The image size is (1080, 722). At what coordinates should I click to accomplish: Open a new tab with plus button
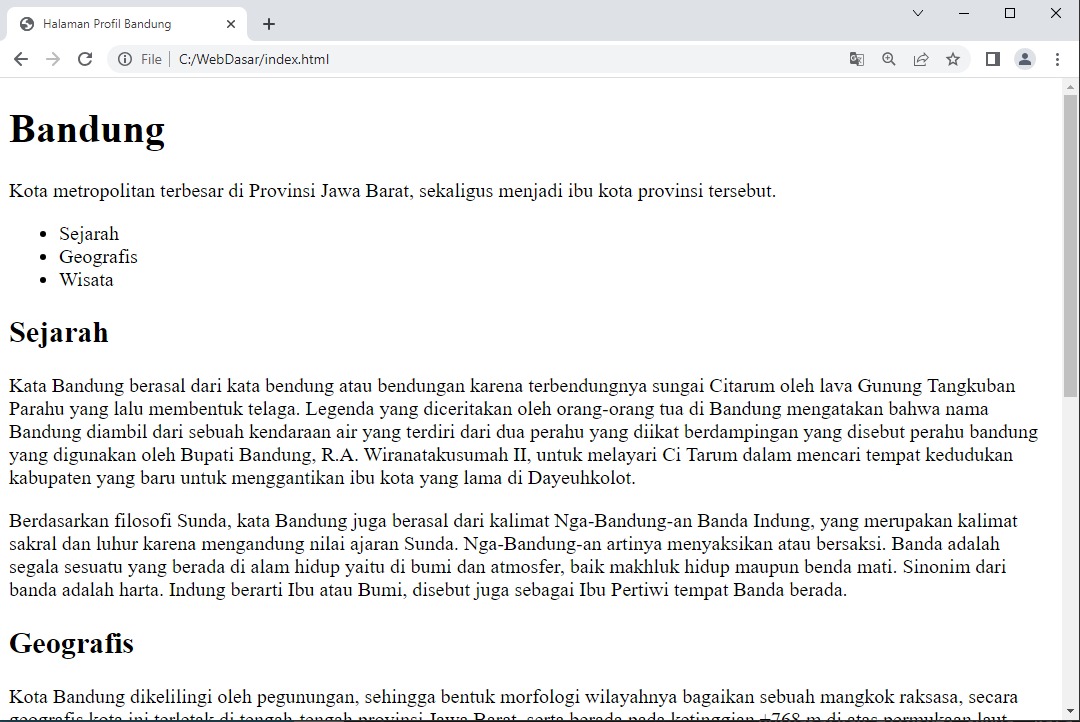pos(269,24)
